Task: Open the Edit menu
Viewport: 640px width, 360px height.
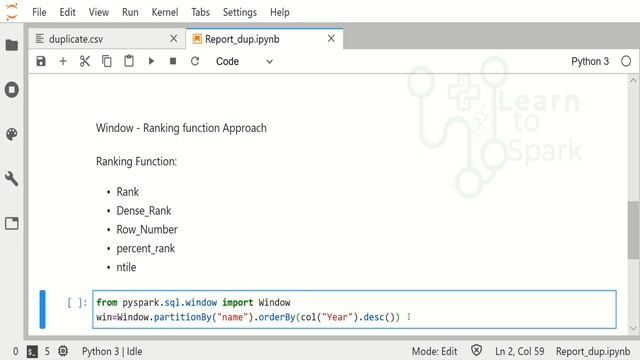Action: coord(67,12)
